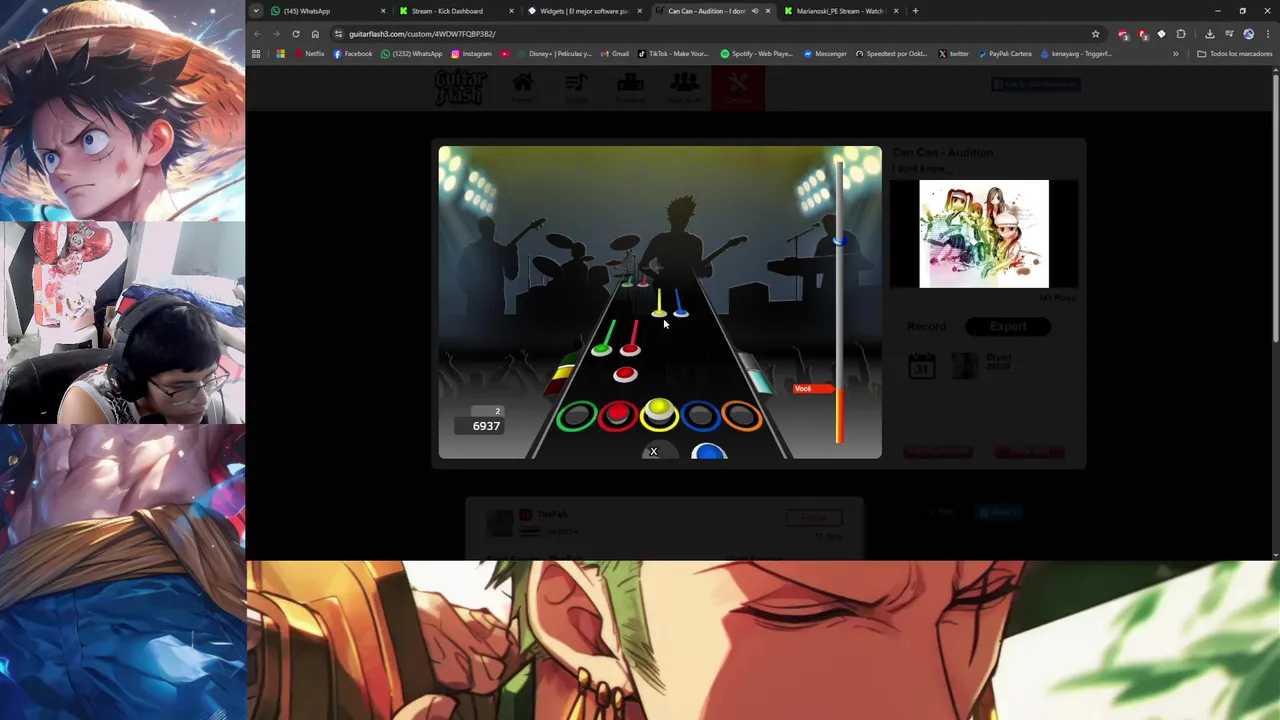Open the Custom tools nav icon
Viewport: 1280px width, 720px height.
(738, 87)
